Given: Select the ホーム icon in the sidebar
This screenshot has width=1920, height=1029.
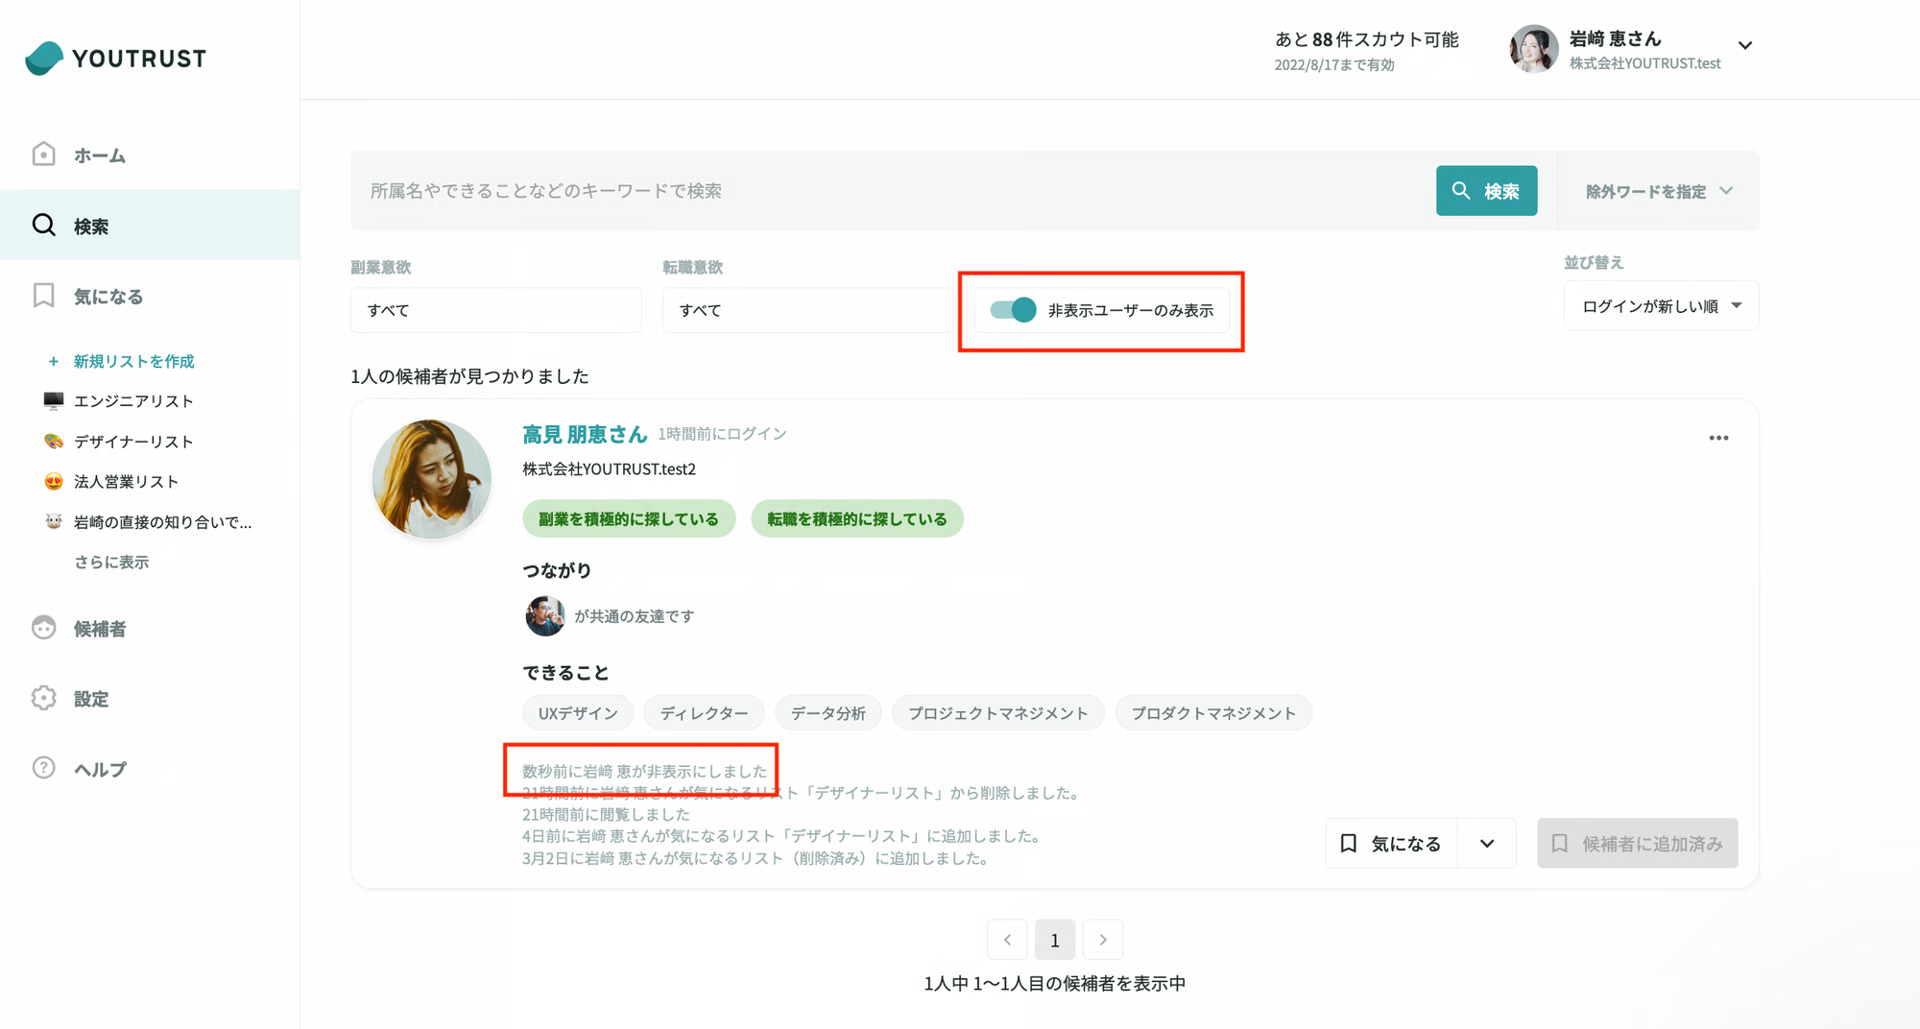Looking at the screenshot, I should [43, 155].
